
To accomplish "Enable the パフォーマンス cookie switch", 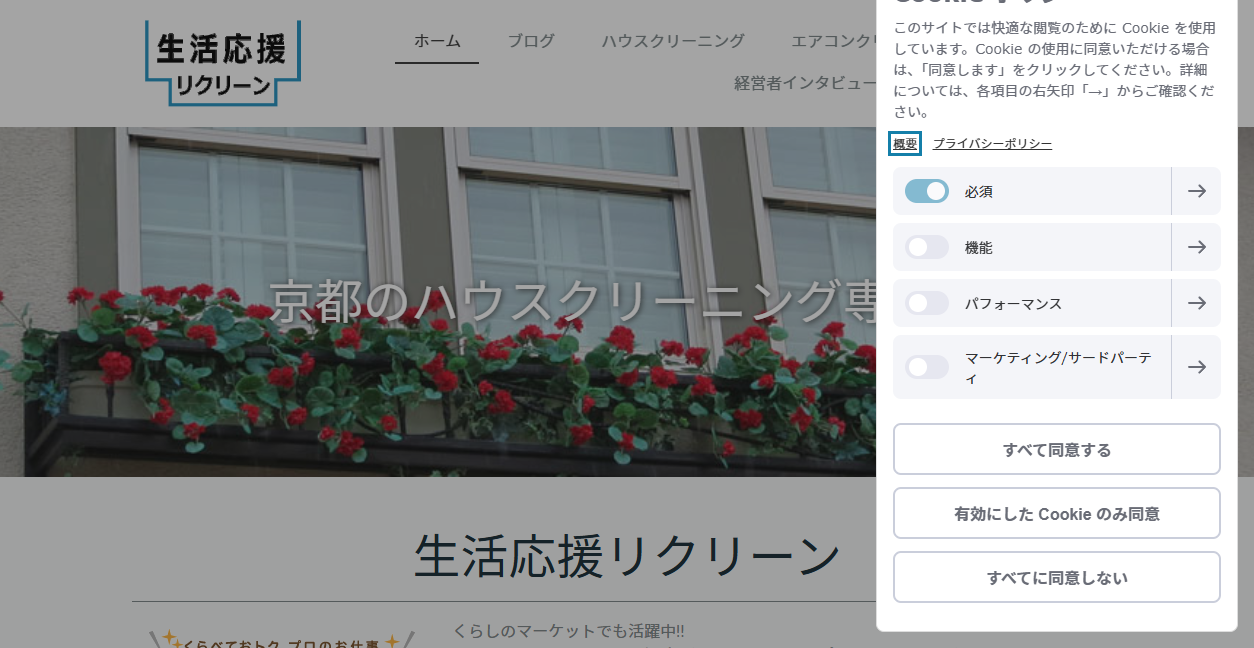I will [926, 303].
